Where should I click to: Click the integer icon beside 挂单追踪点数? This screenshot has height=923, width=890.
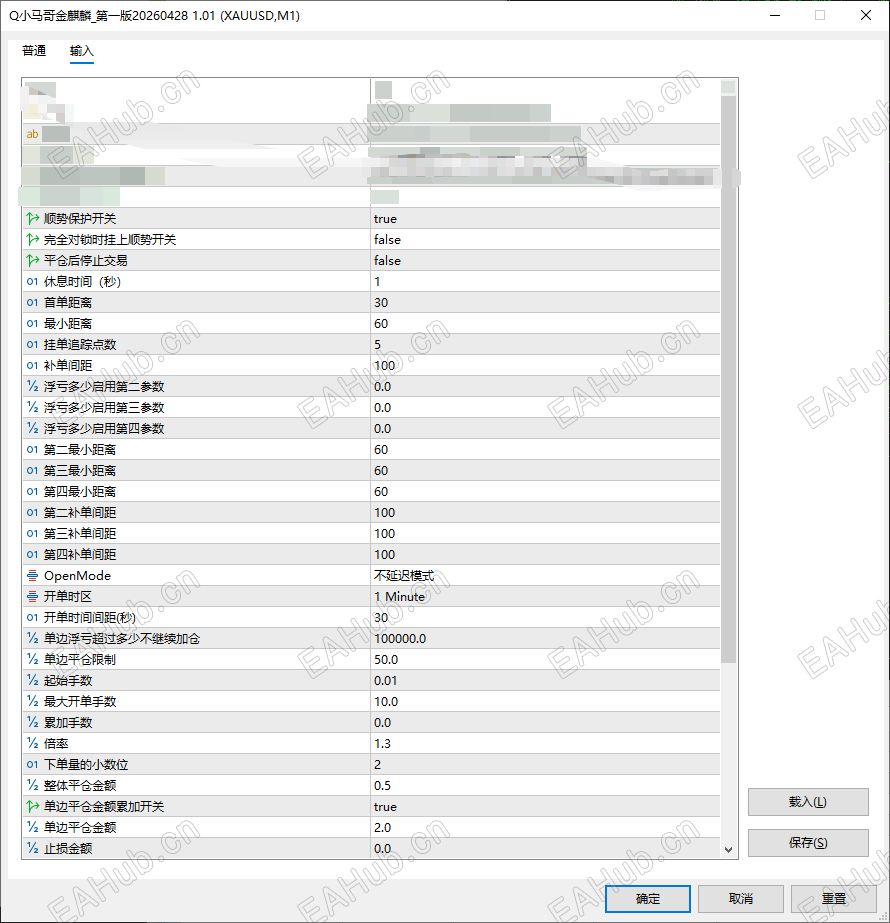coord(32,344)
